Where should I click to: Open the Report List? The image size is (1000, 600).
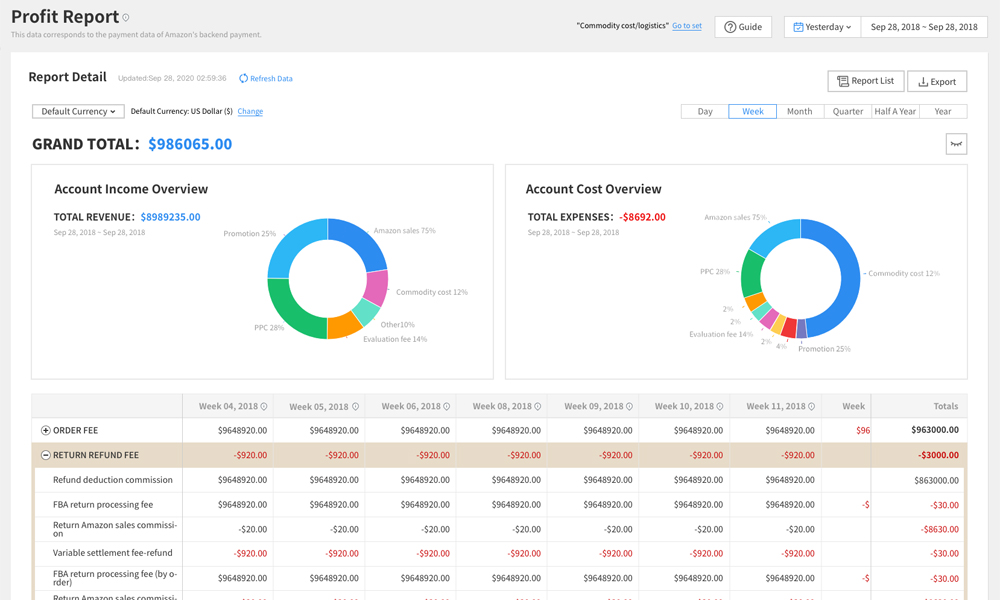(x=865, y=81)
